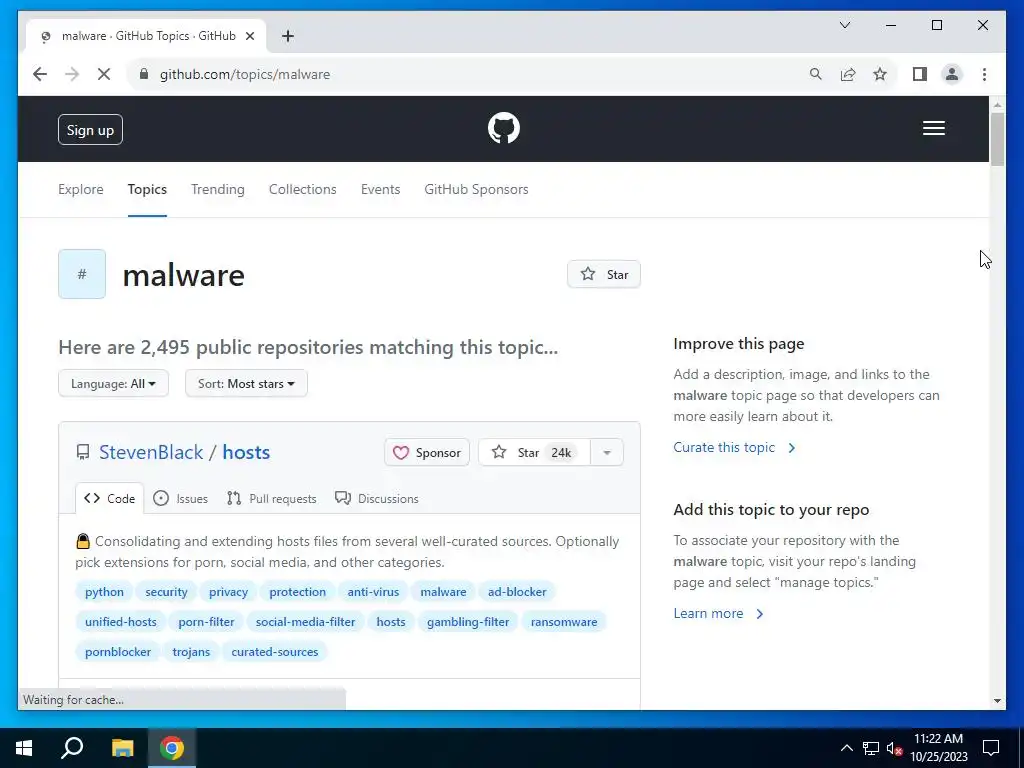Go to the Explore tab
The image size is (1024, 768).
(x=80, y=189)
